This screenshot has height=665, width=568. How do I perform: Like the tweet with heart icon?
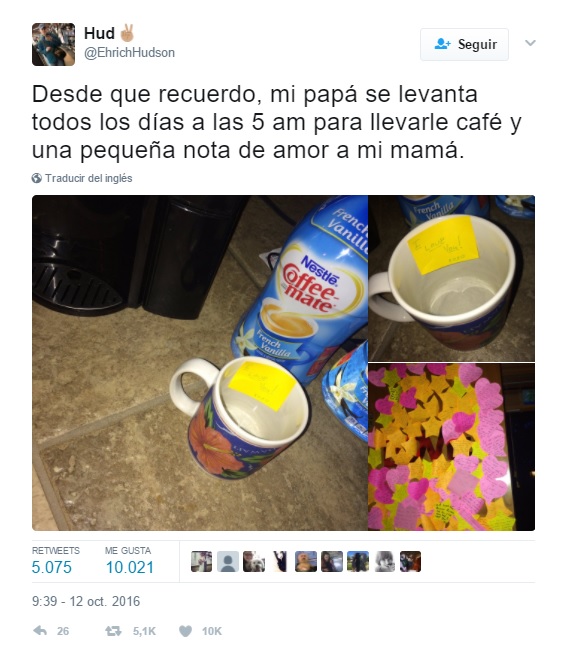185,631
